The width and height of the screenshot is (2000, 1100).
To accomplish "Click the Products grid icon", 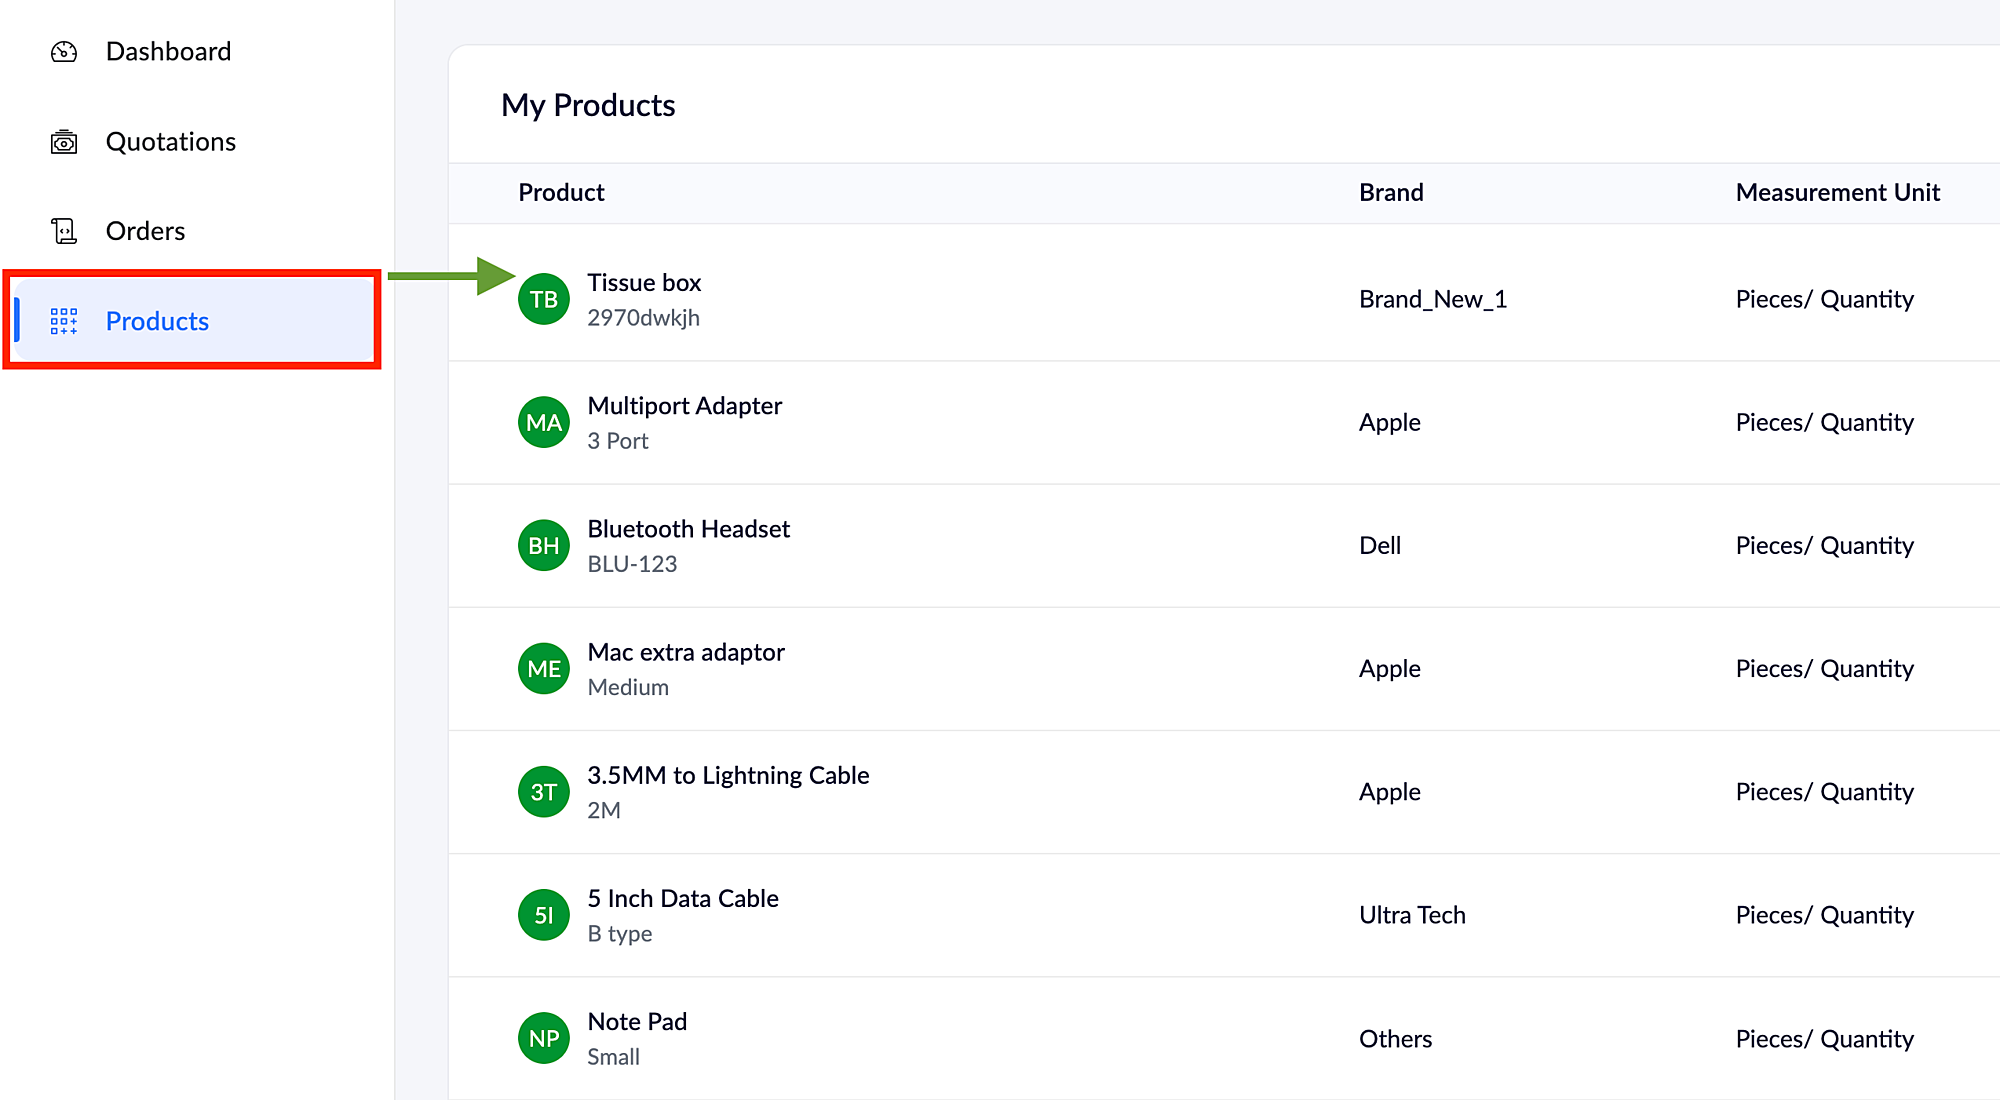I will 64,321.
